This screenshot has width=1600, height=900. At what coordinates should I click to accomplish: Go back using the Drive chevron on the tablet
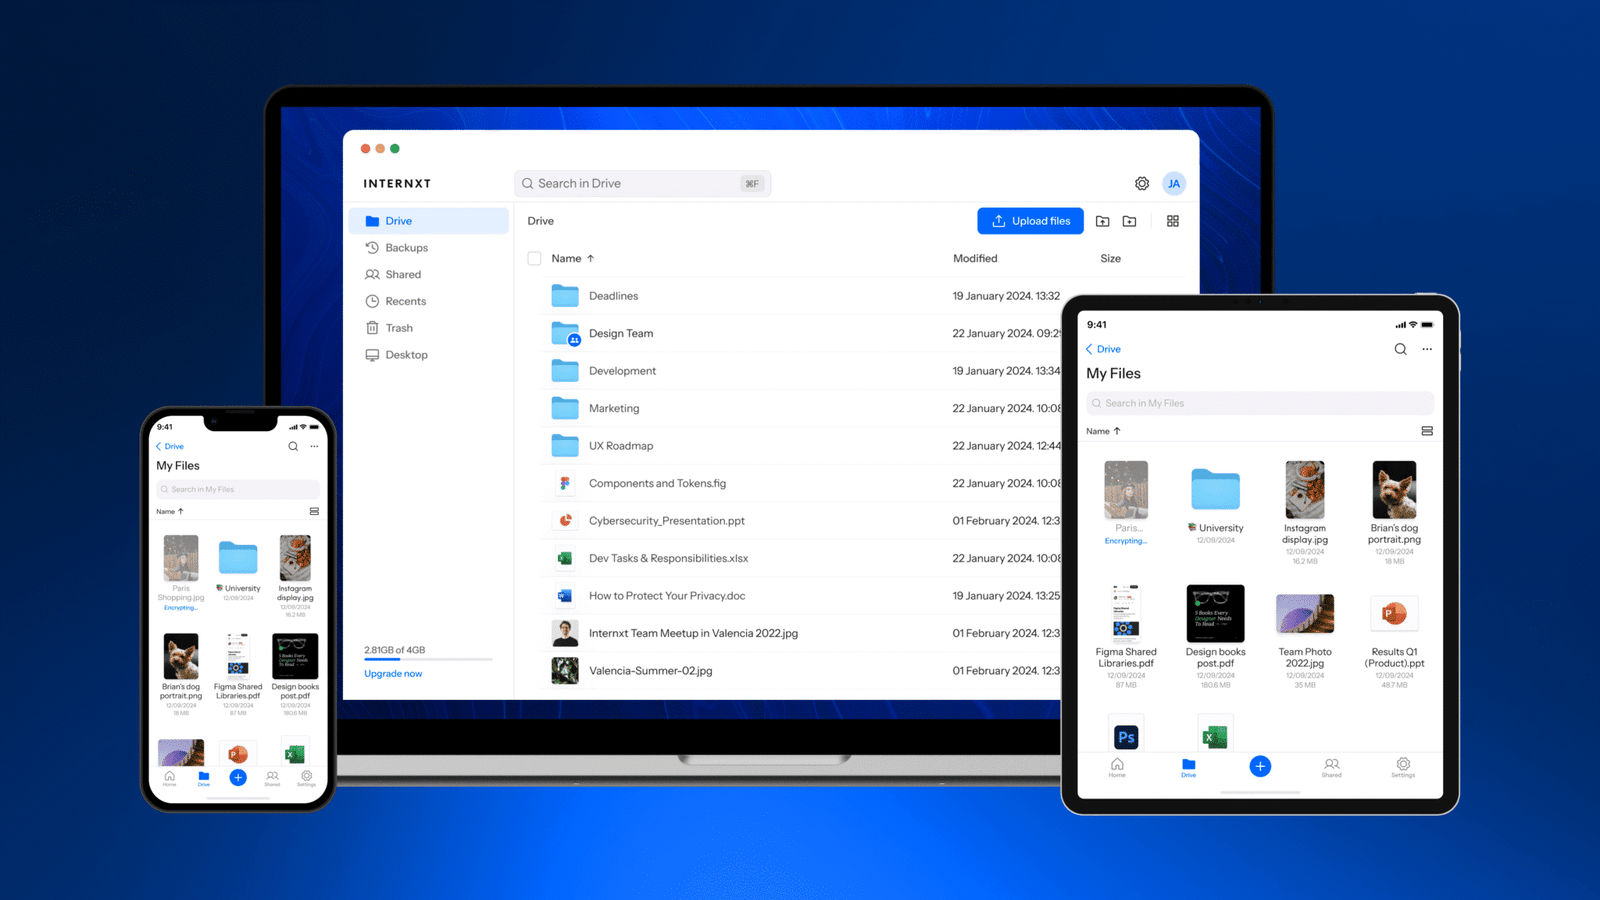pos(1100,348)
